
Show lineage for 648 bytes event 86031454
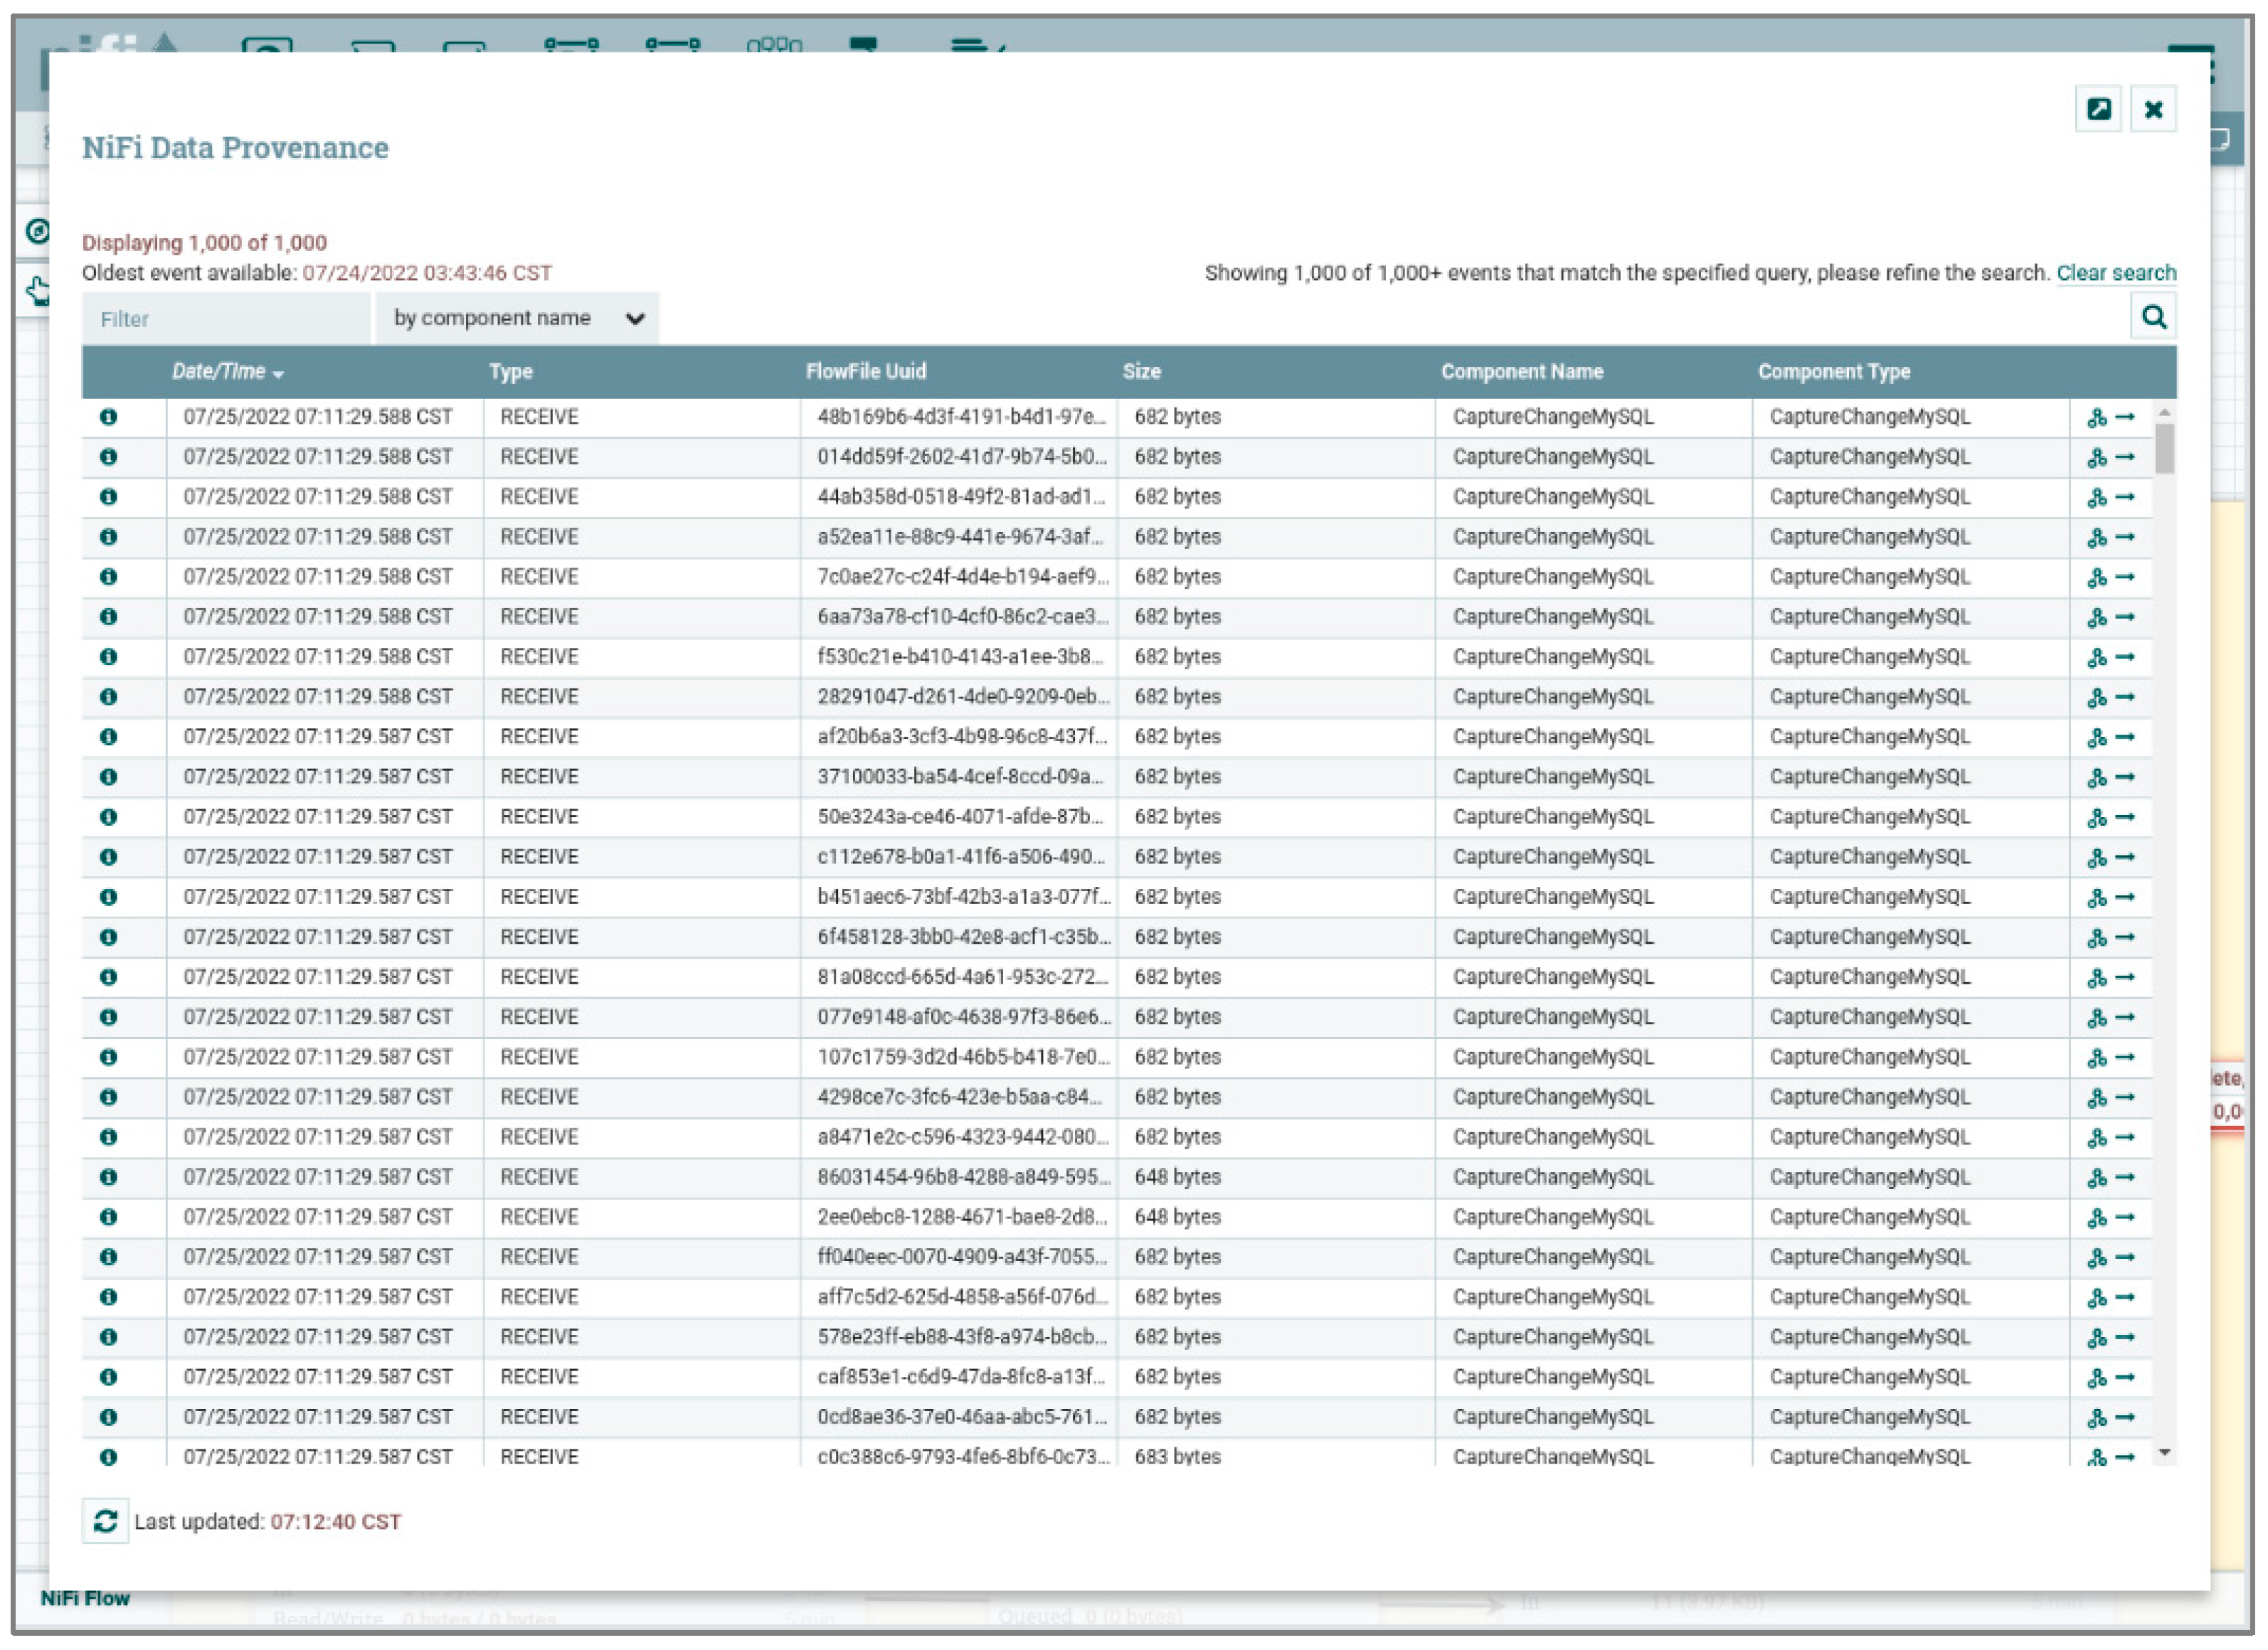pos(2096,1178)
